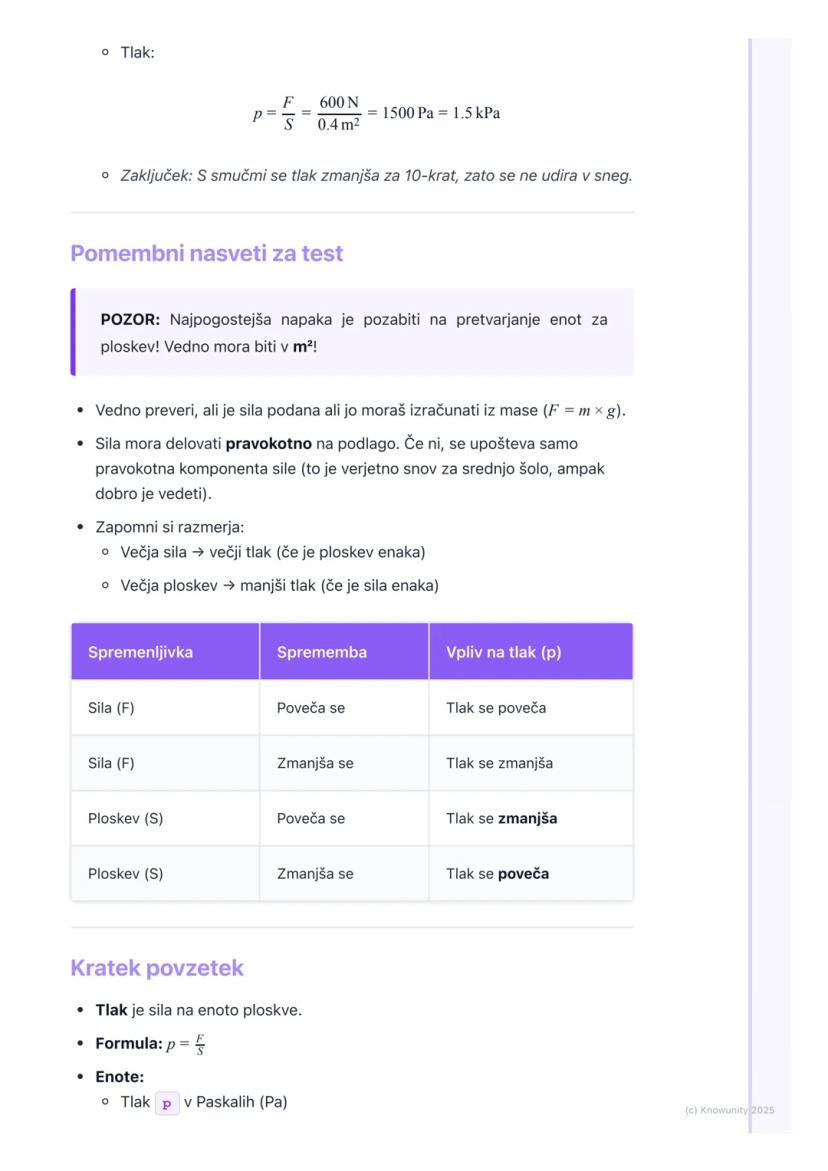Click the 'Zaključek' italic conclusion line
828x1171 pixels.
coord(376,176)
